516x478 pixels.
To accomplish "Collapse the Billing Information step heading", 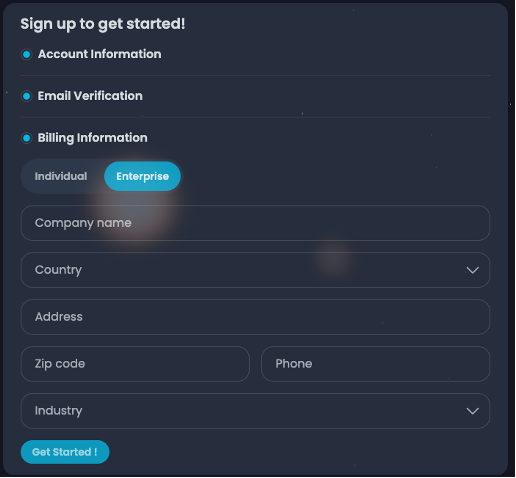I will tap(92, 138).
